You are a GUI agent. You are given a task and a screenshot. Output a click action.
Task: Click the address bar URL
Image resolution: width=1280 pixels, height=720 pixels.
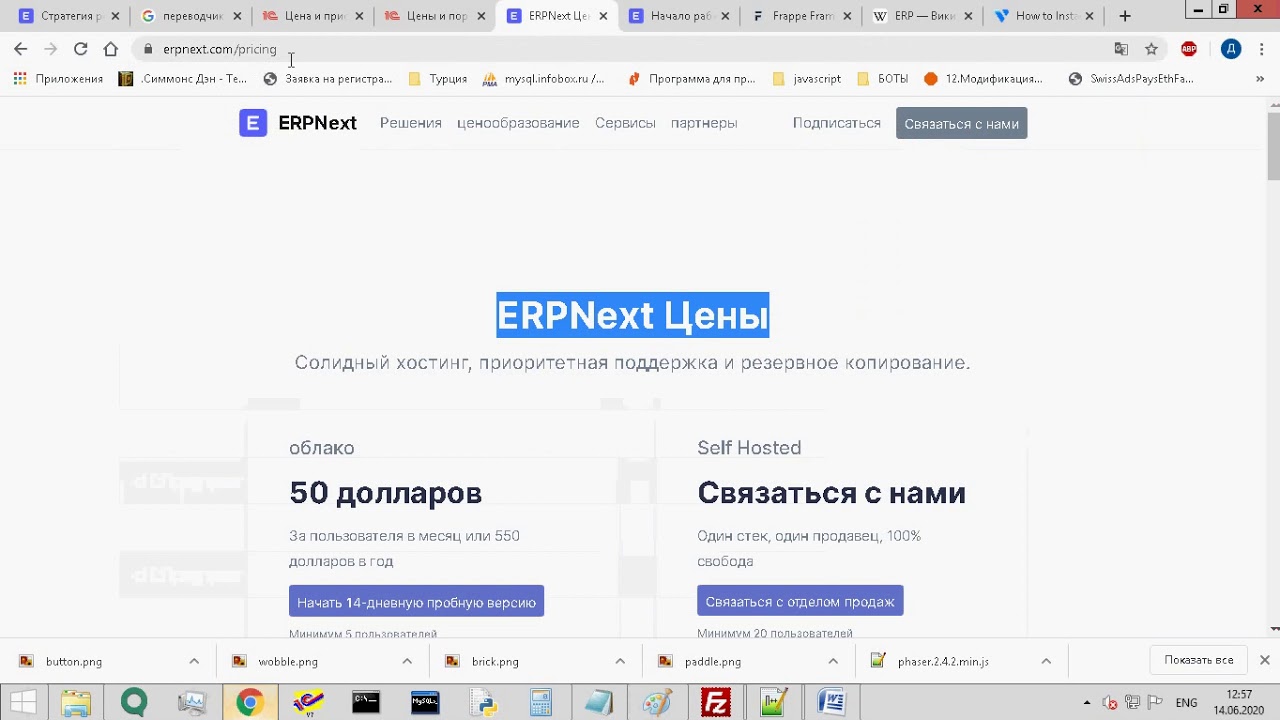[x=220, y=49]
